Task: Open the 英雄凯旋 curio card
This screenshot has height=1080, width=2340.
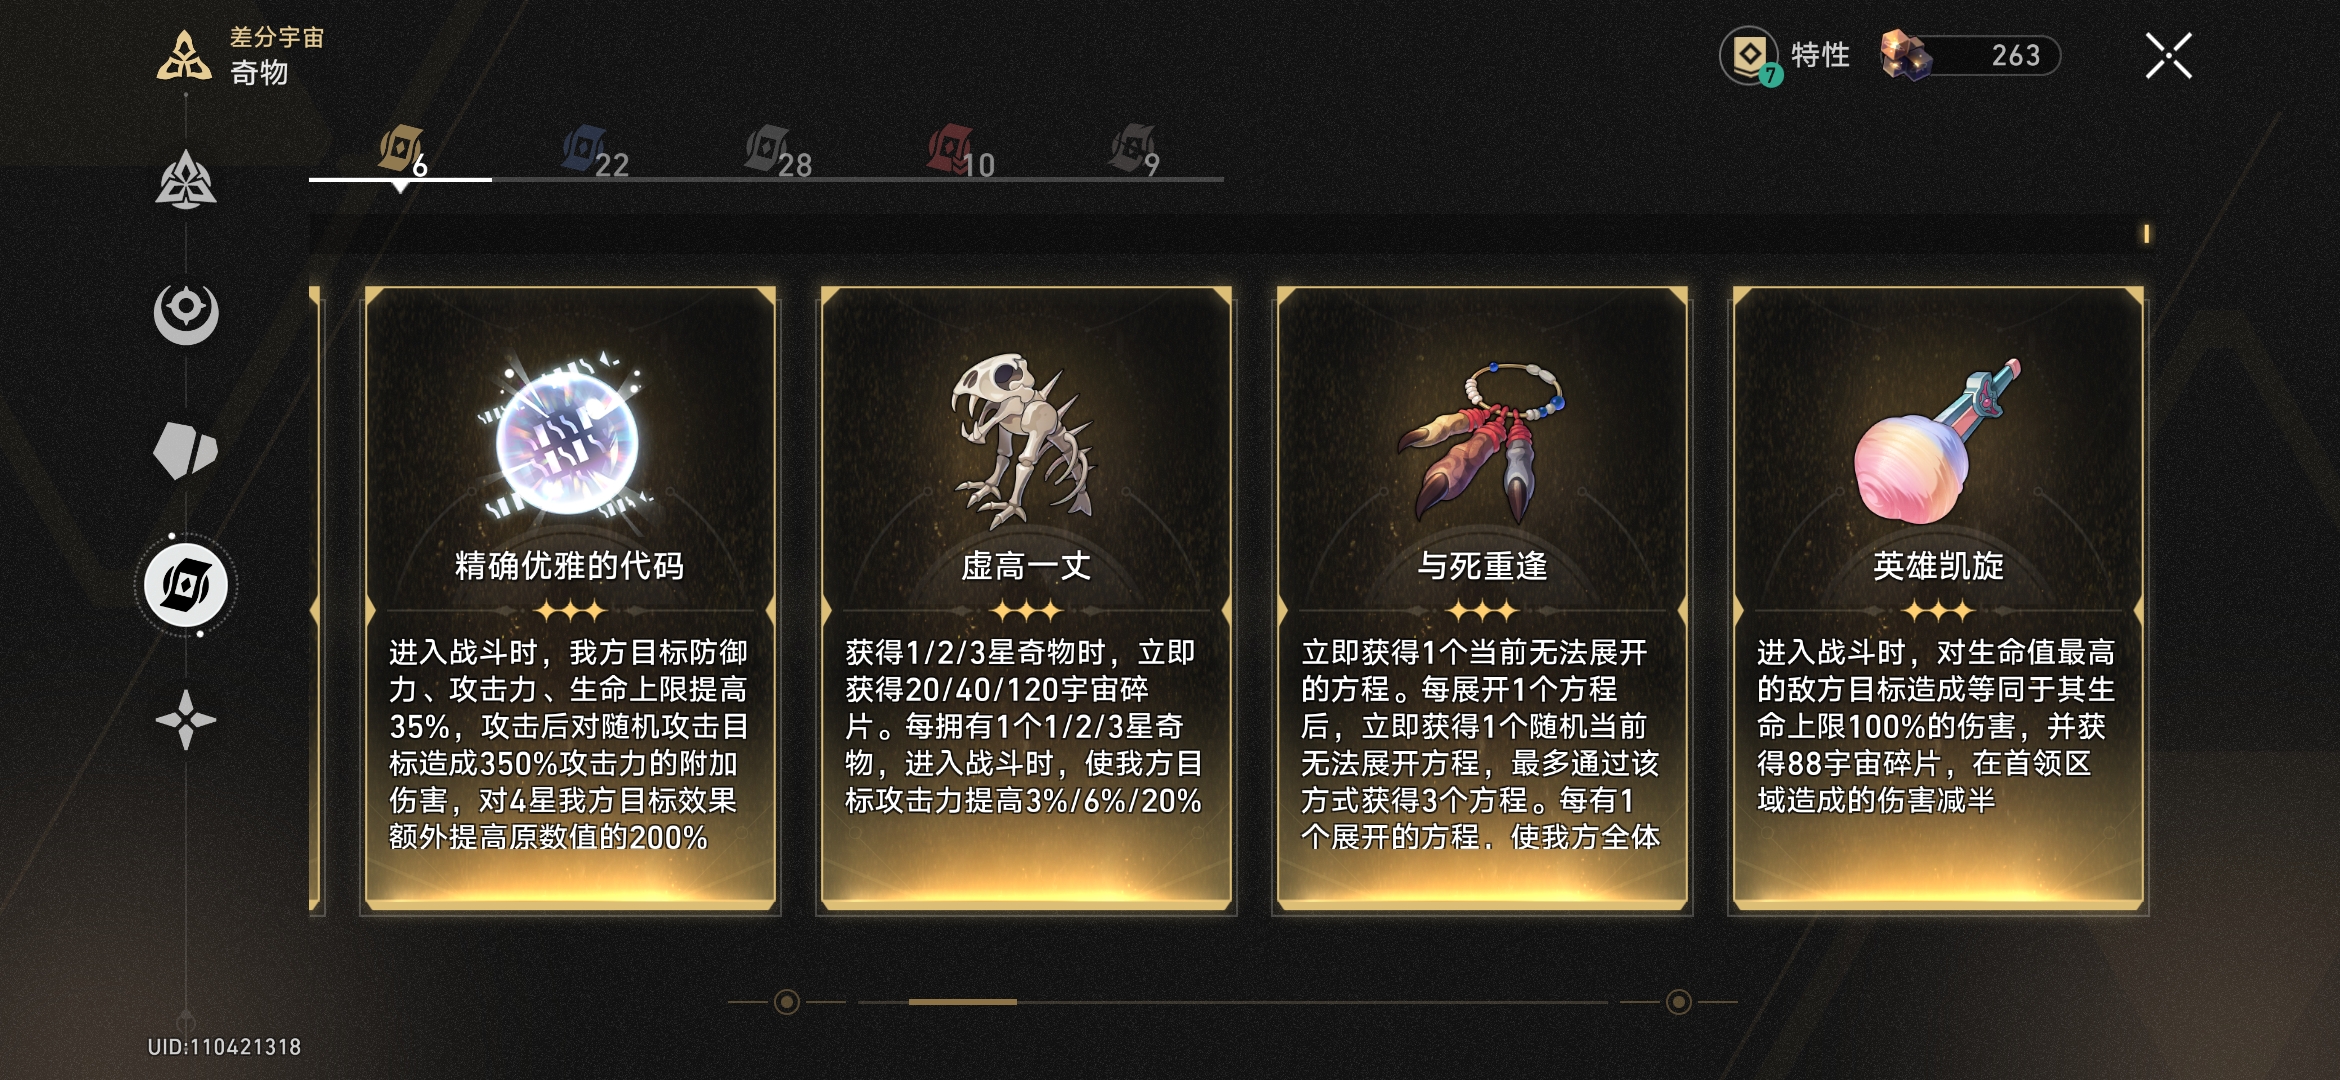Action: tap(1938, 600)
